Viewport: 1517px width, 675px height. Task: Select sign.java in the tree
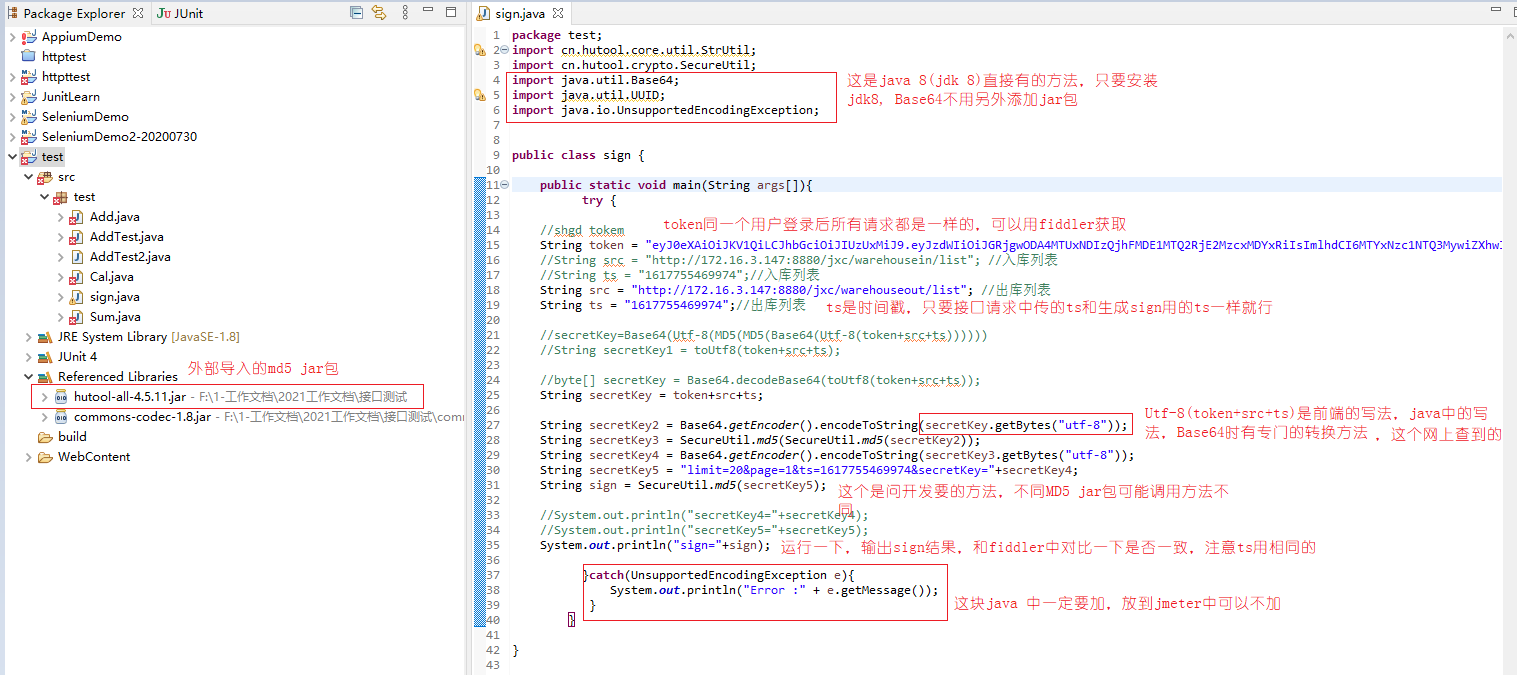coord(114,297)
